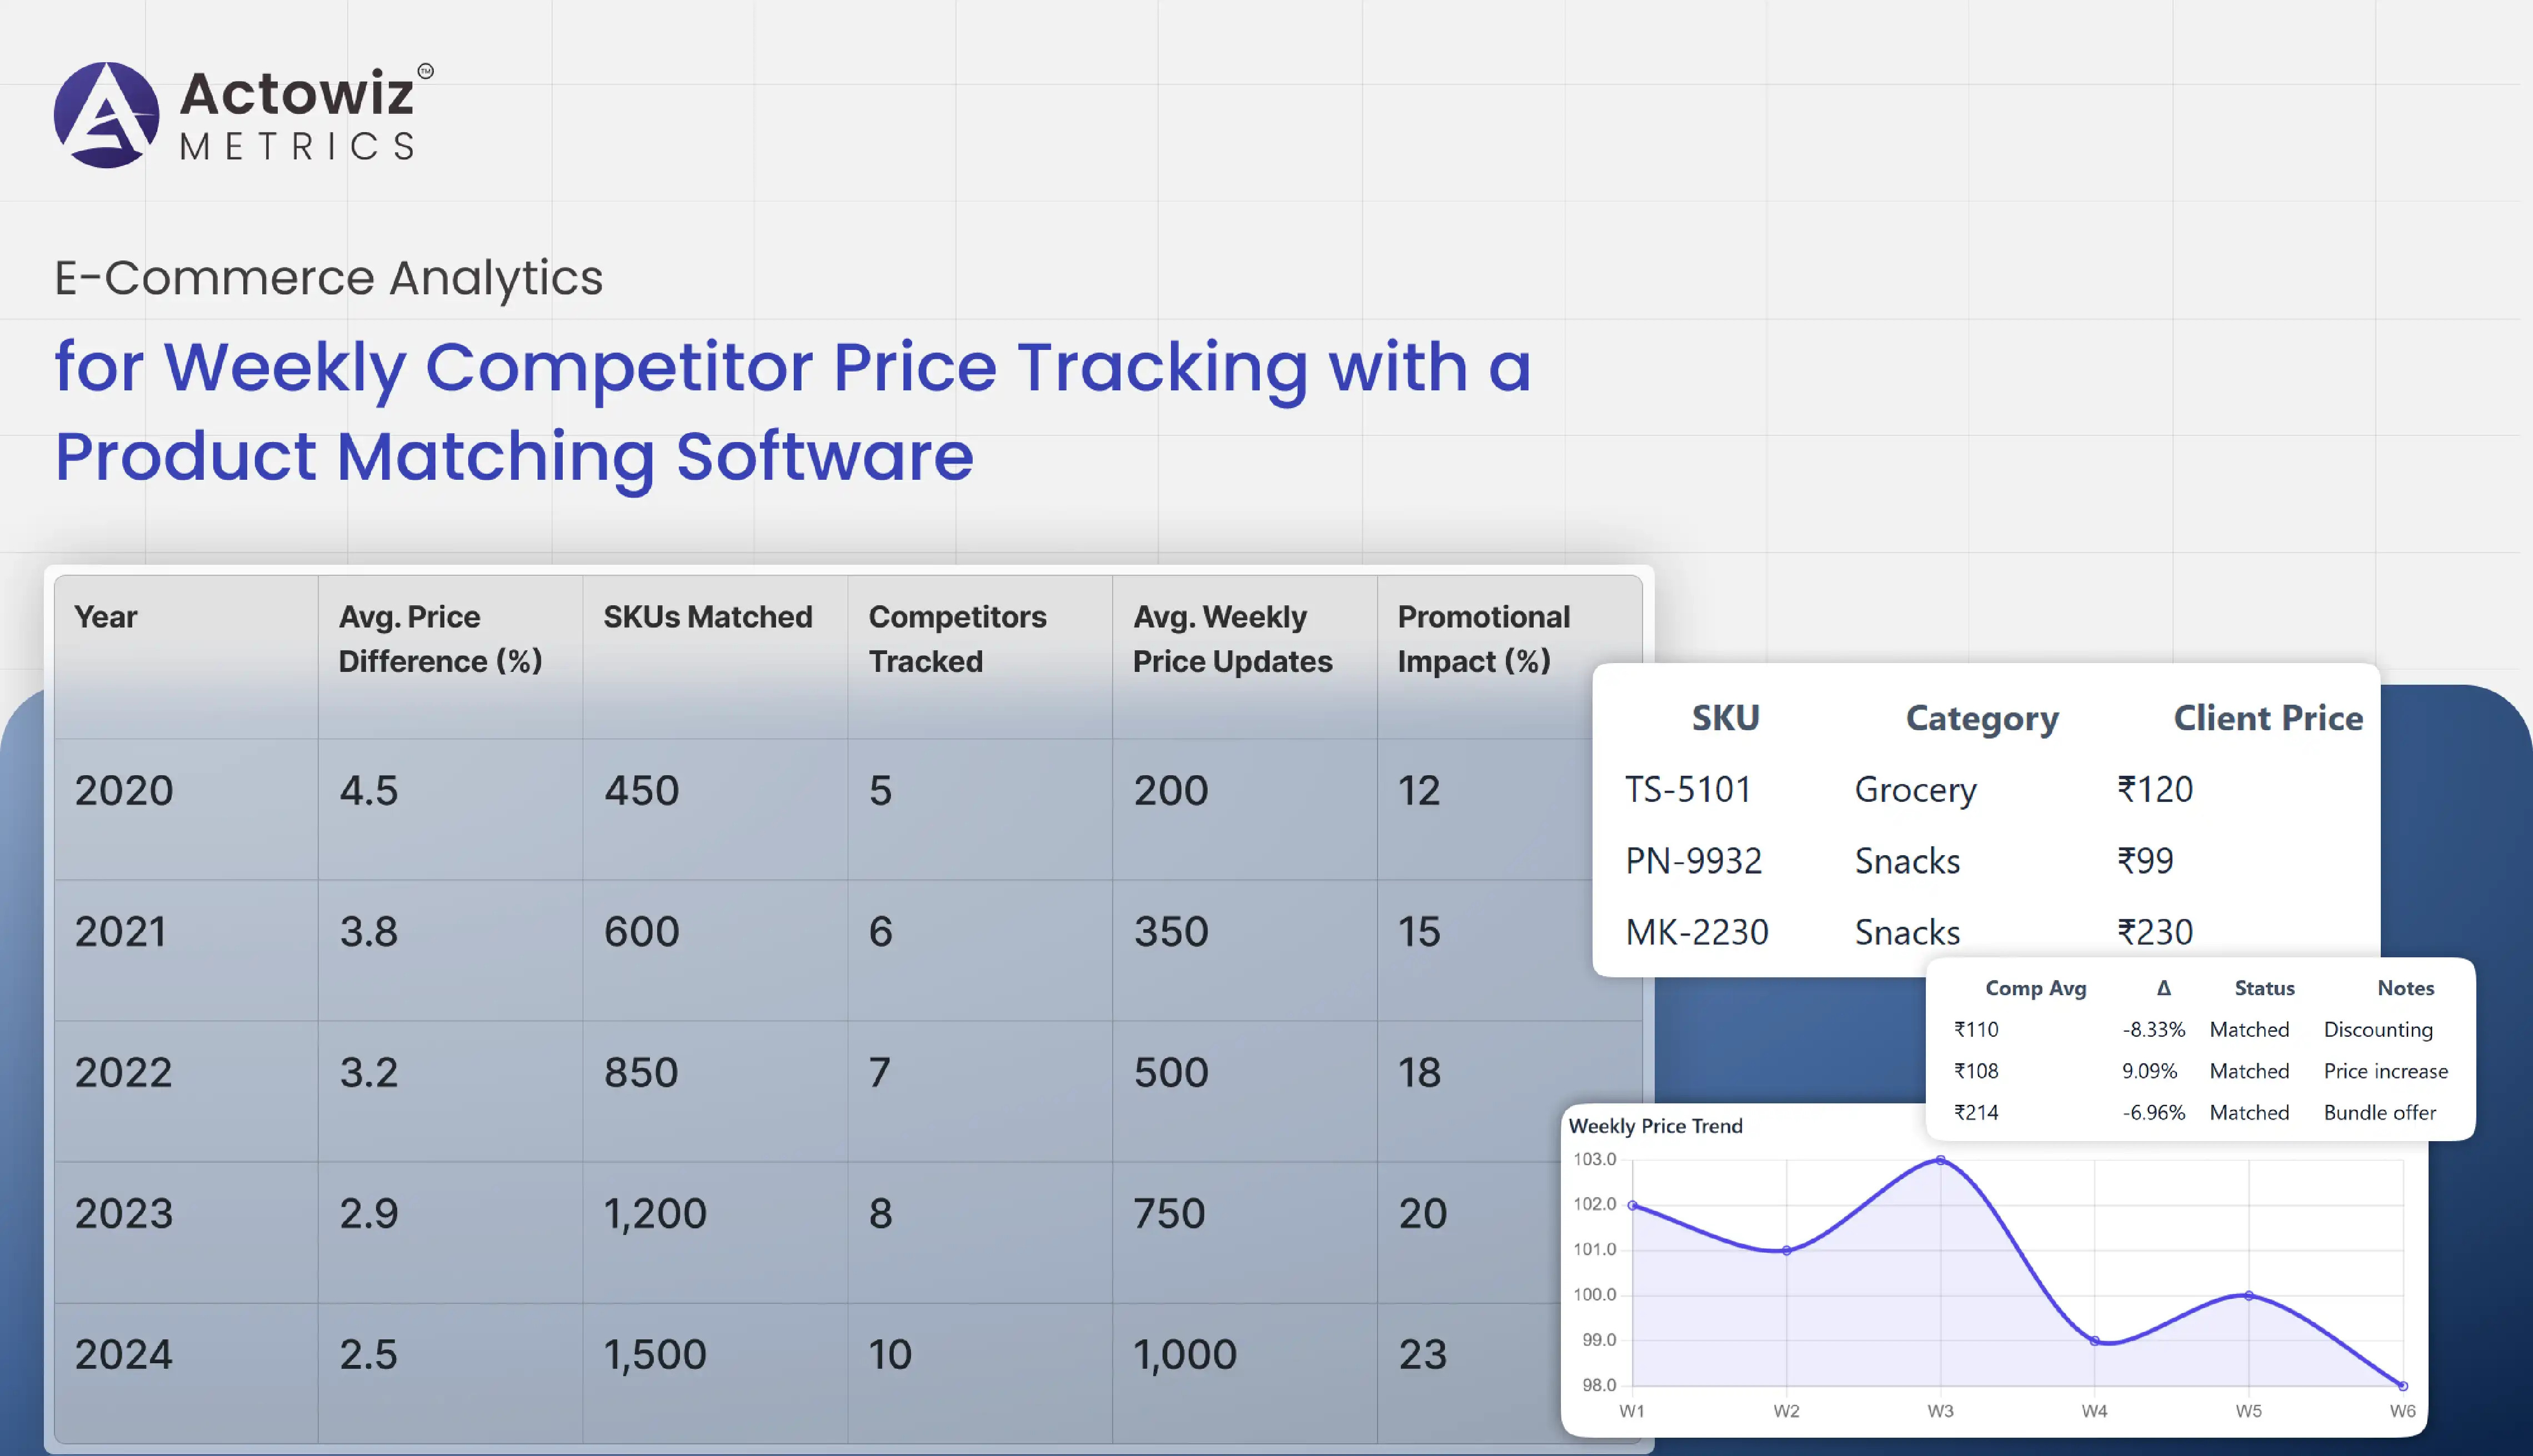The height and width of the screenshot is (1456, 2533).
Task: Select the W1 data point on trend line
Action: tap(1632, 1205)
